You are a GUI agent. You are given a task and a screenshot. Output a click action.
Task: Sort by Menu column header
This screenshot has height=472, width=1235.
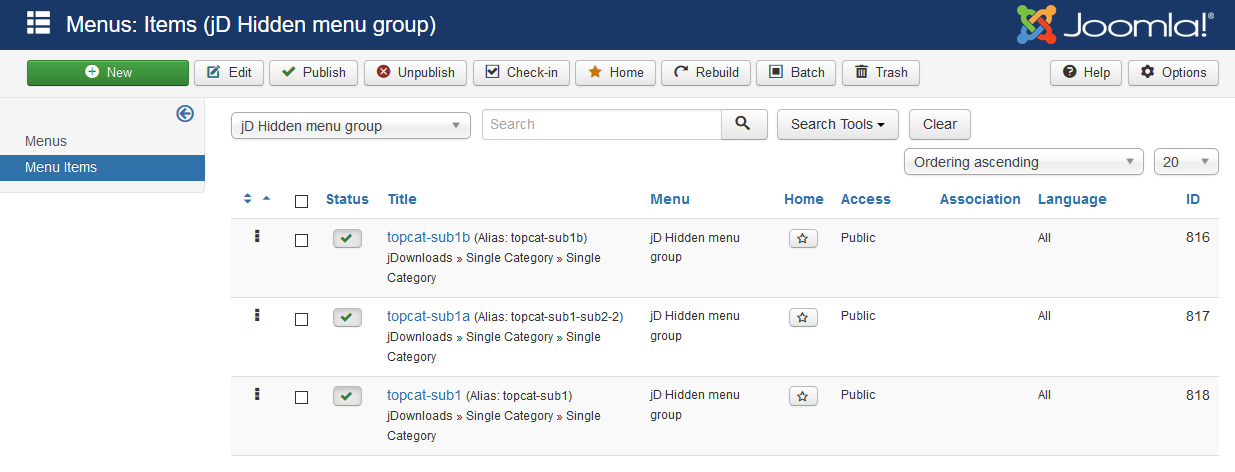tap(670, 199)
